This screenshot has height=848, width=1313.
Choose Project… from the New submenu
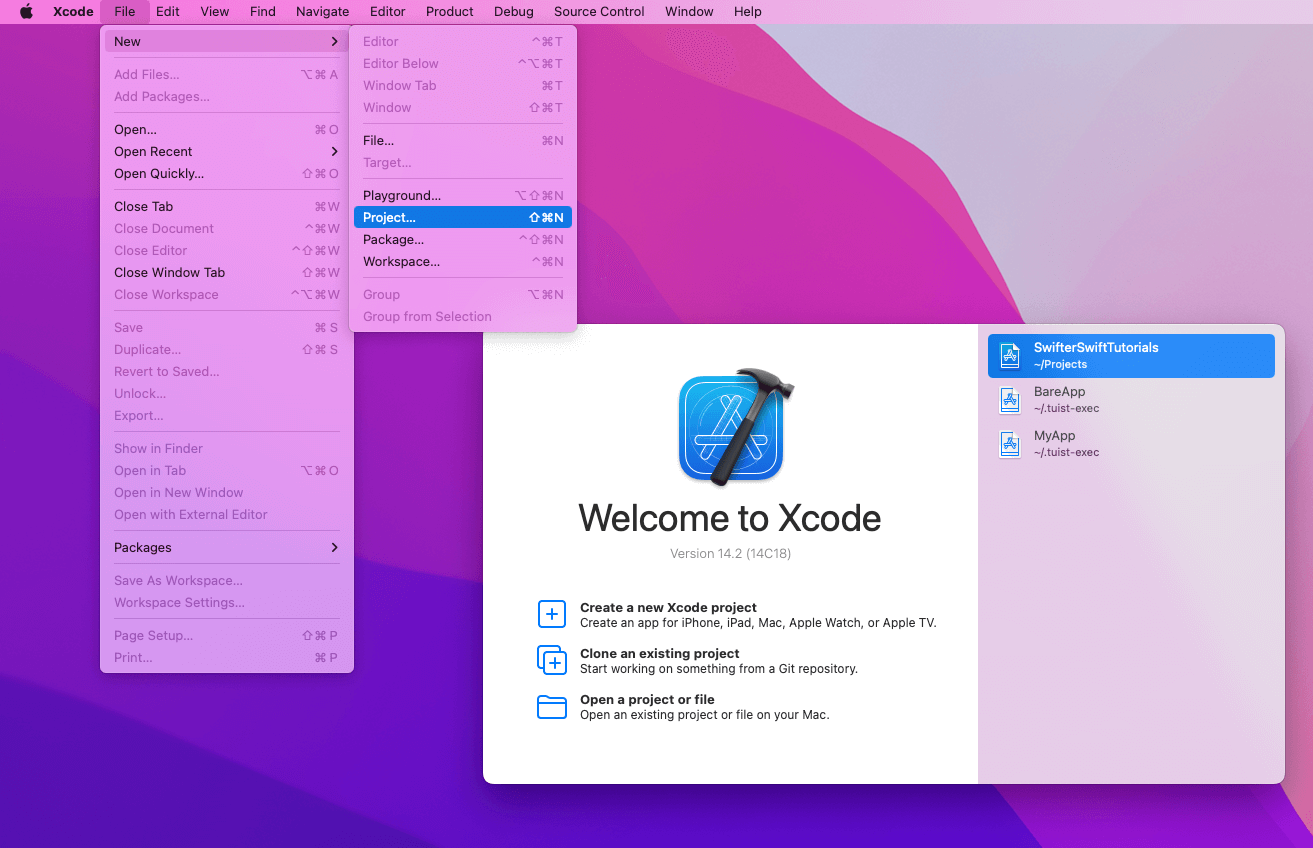point(389,218)
